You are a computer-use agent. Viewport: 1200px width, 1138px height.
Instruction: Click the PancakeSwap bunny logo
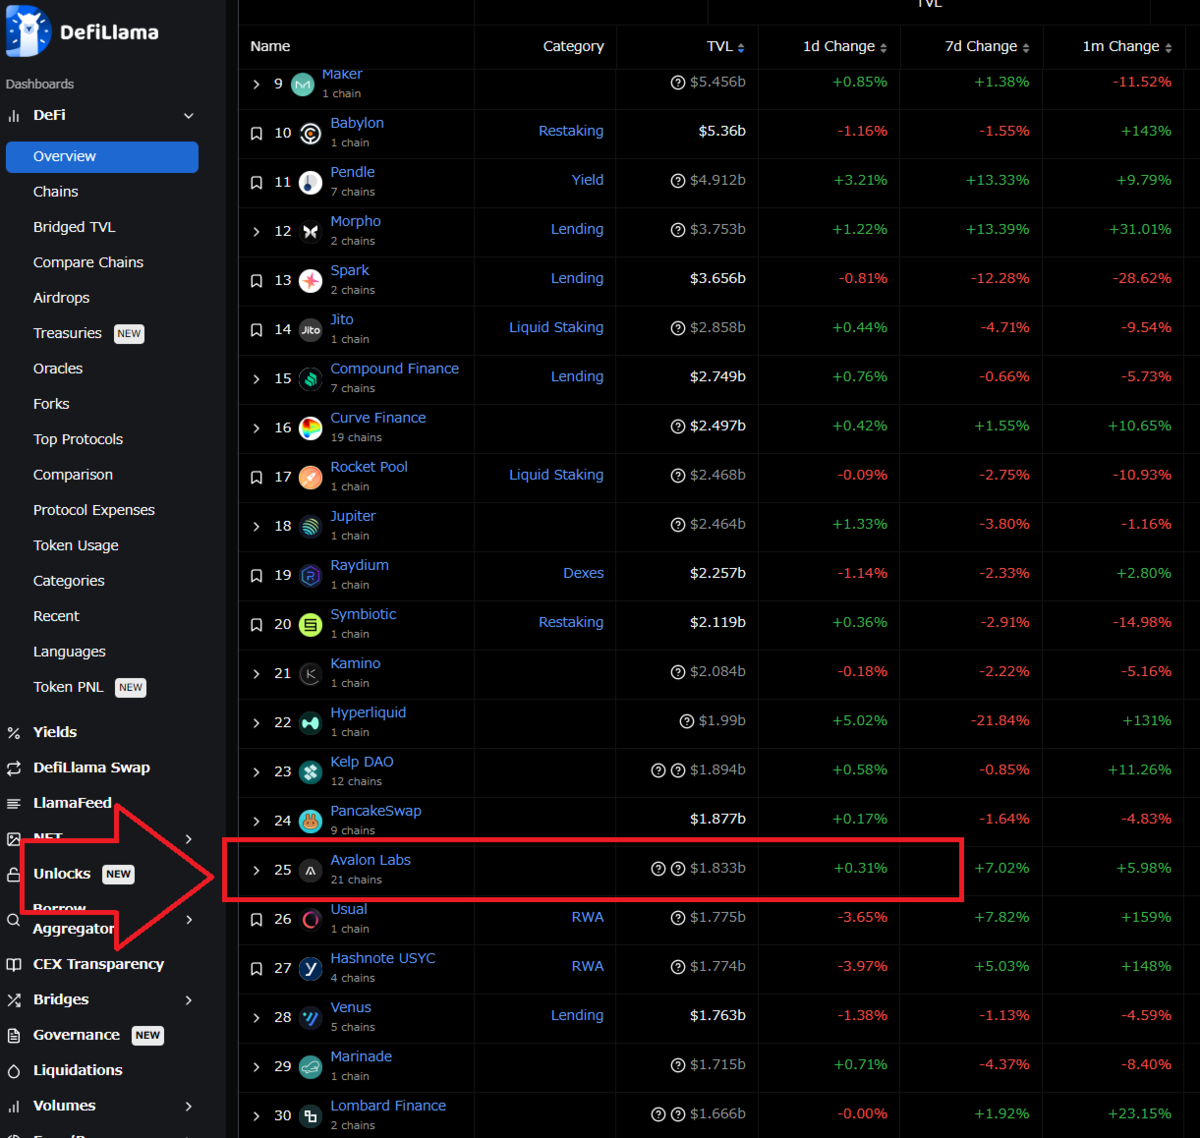[311, 821]
